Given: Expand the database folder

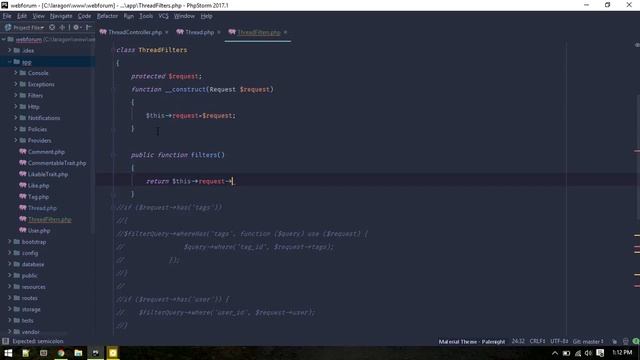Looking at the screenshot, I should tap(9, 264).
